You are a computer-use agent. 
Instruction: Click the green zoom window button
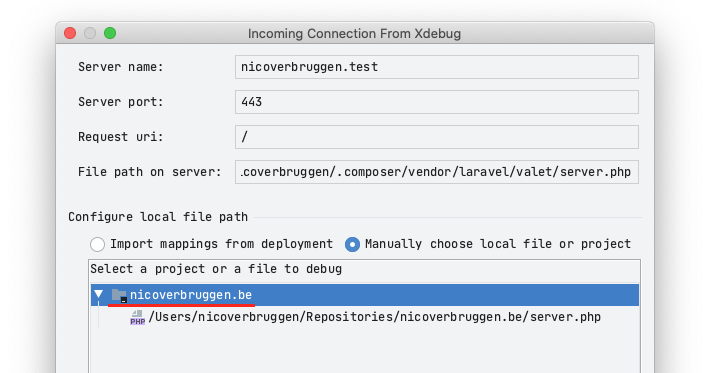click(110, 33)
